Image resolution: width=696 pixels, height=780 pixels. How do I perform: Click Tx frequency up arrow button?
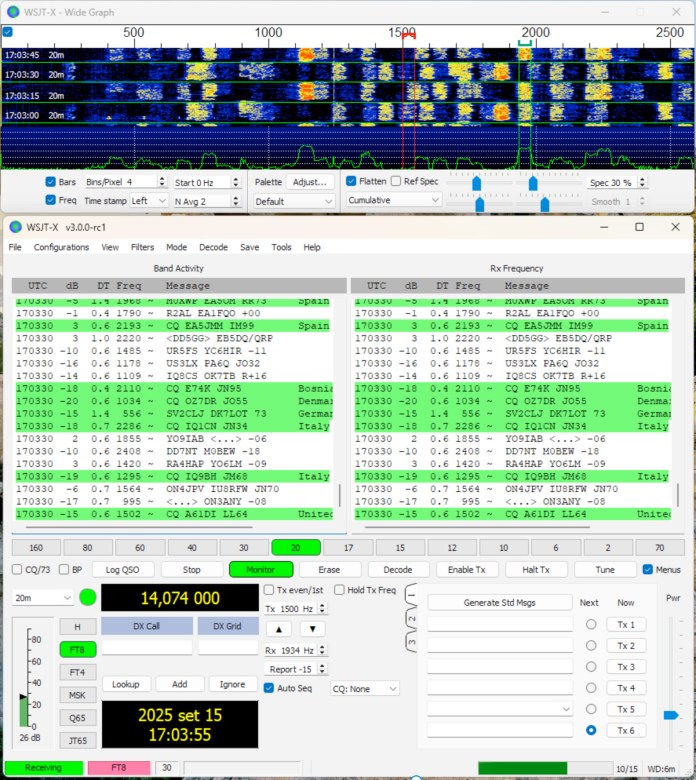pyautogui.click(x=279, y=629)
